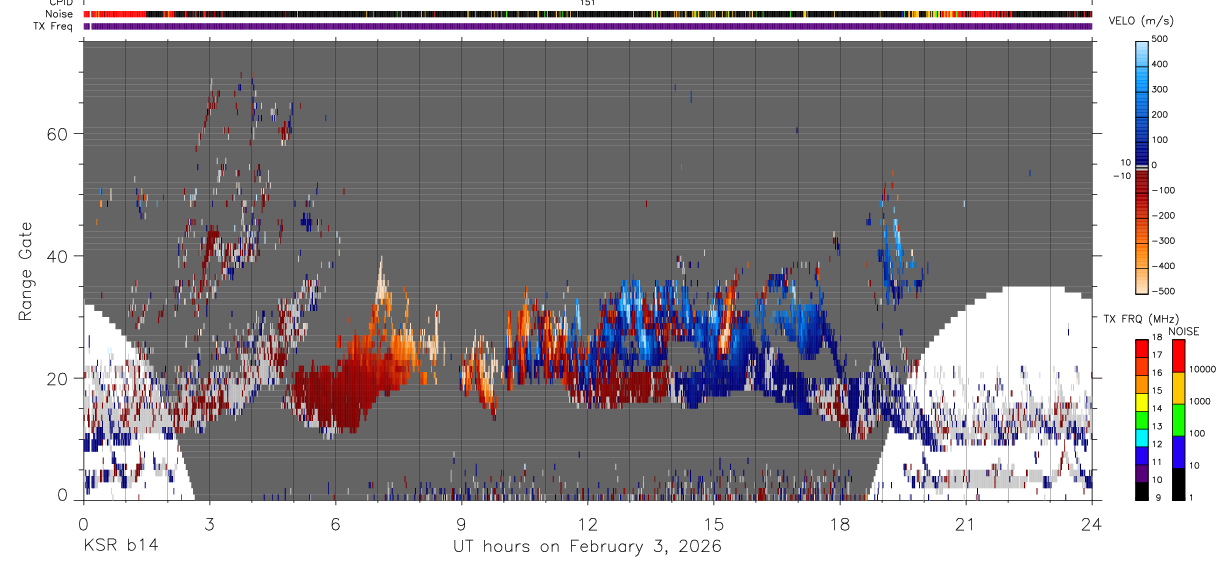
Task: Click the x-axis tick label '9'
Action: coord(462,523)
